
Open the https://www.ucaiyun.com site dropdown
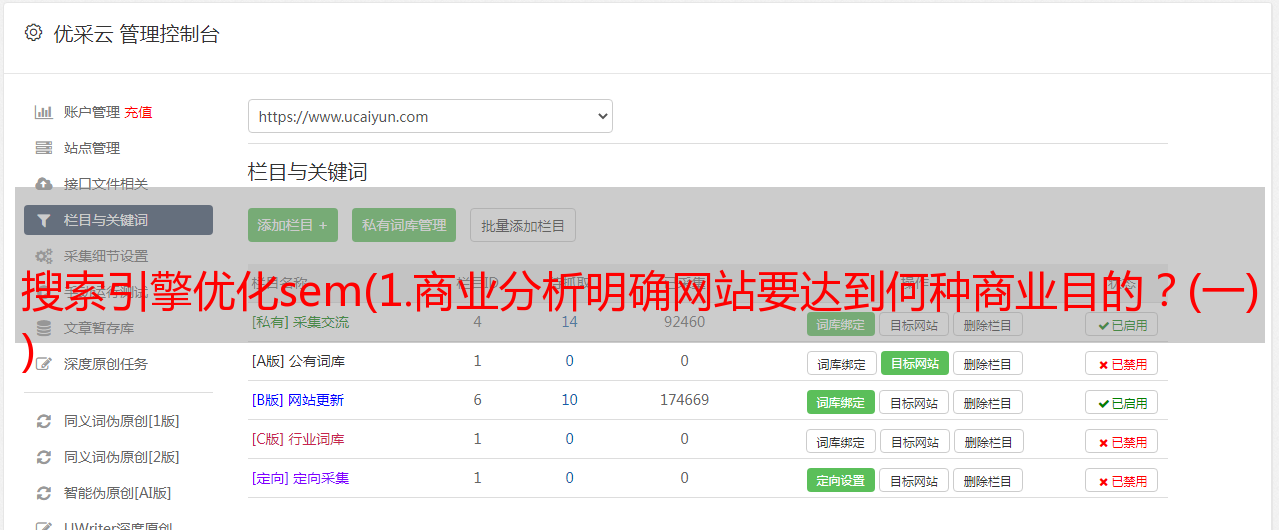430,116
